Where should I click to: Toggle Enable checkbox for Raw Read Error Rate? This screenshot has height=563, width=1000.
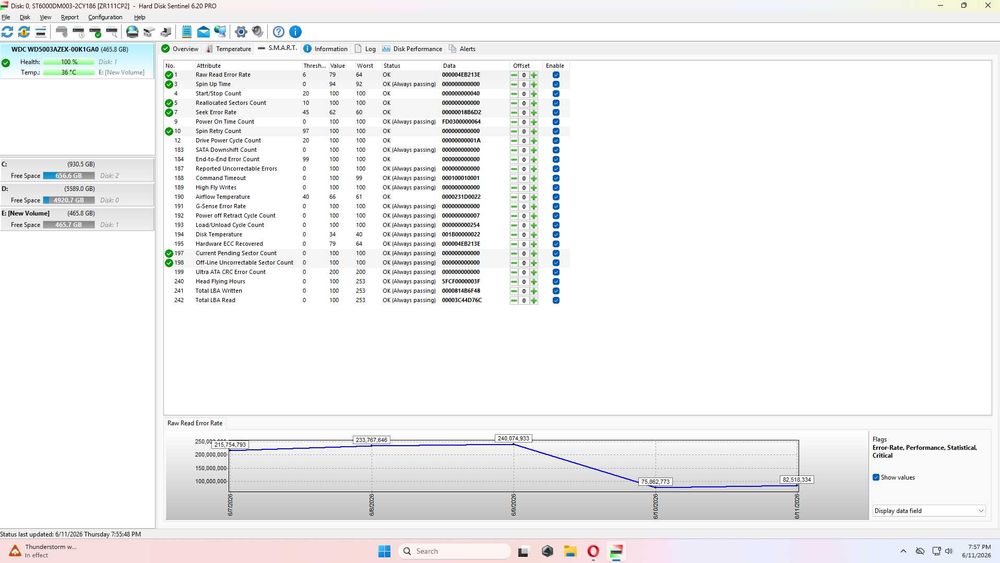(556, 75)
